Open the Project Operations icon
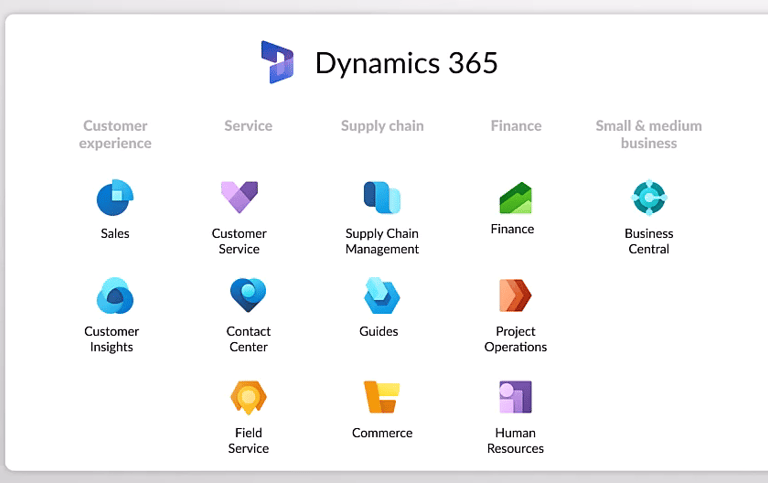Screen dimensions: 768x483 pos(516,295)
